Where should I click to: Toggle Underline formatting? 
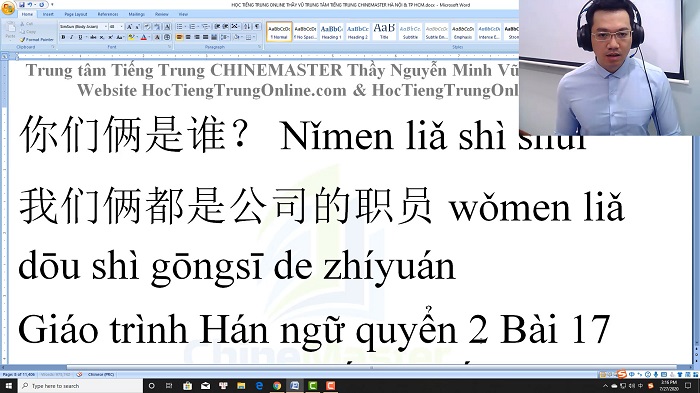[x=80, y=38]
